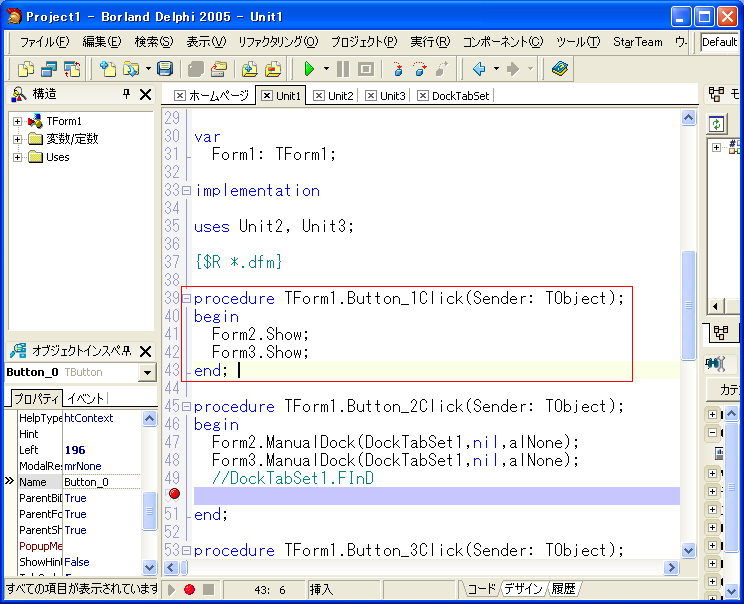Image resolution: width=744 pixels, height=604 pixels.
Task: Close the Structure panel
Action: (x=146, y=94)
